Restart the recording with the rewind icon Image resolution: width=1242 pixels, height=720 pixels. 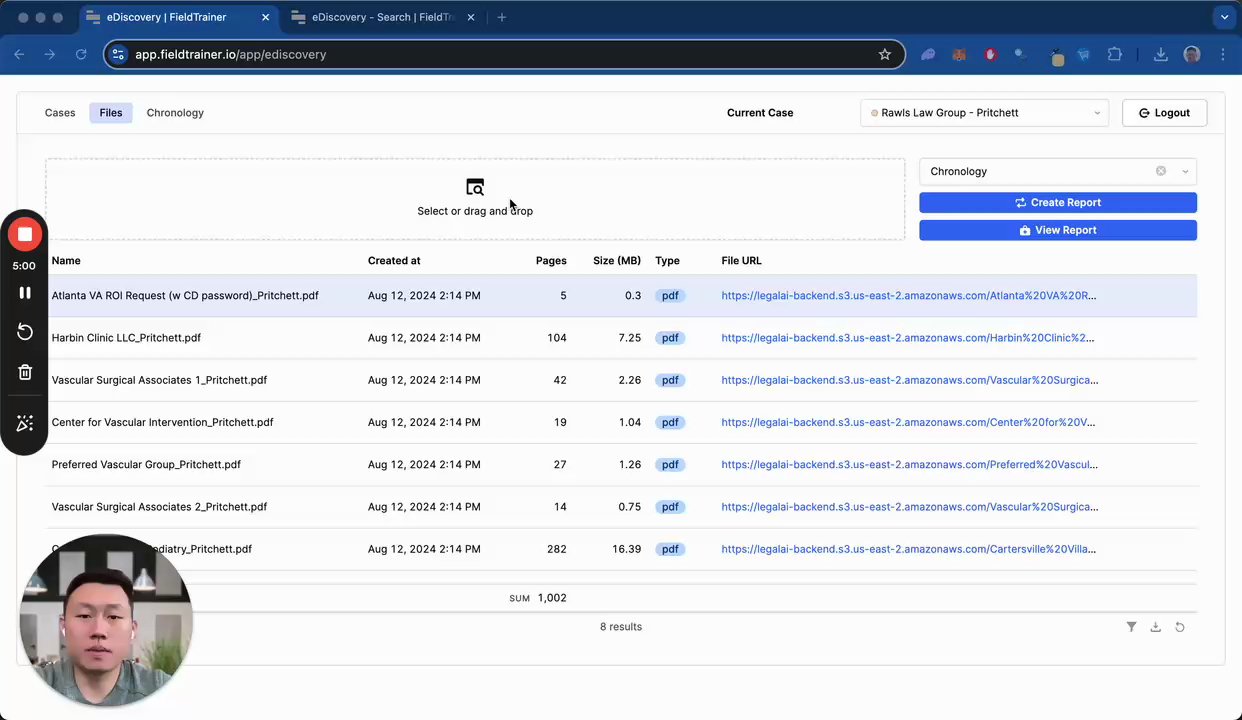(25, 332)
